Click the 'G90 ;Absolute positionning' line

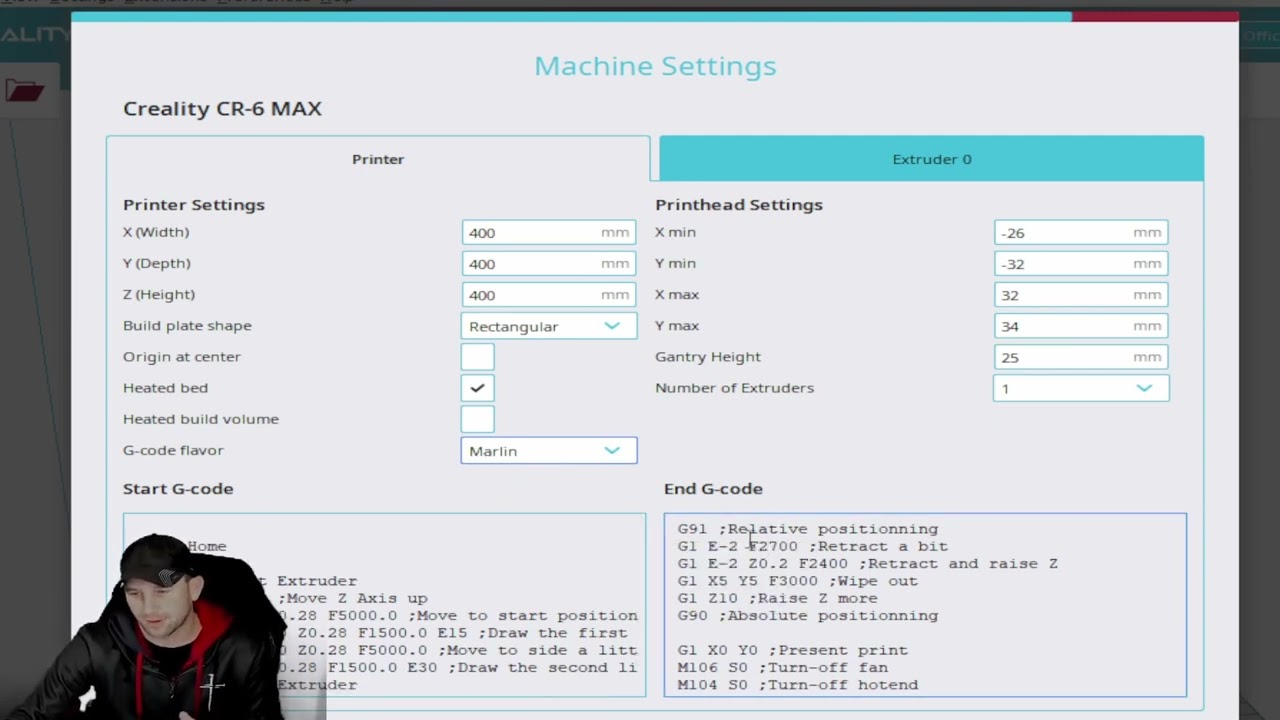tap(808, 615)
